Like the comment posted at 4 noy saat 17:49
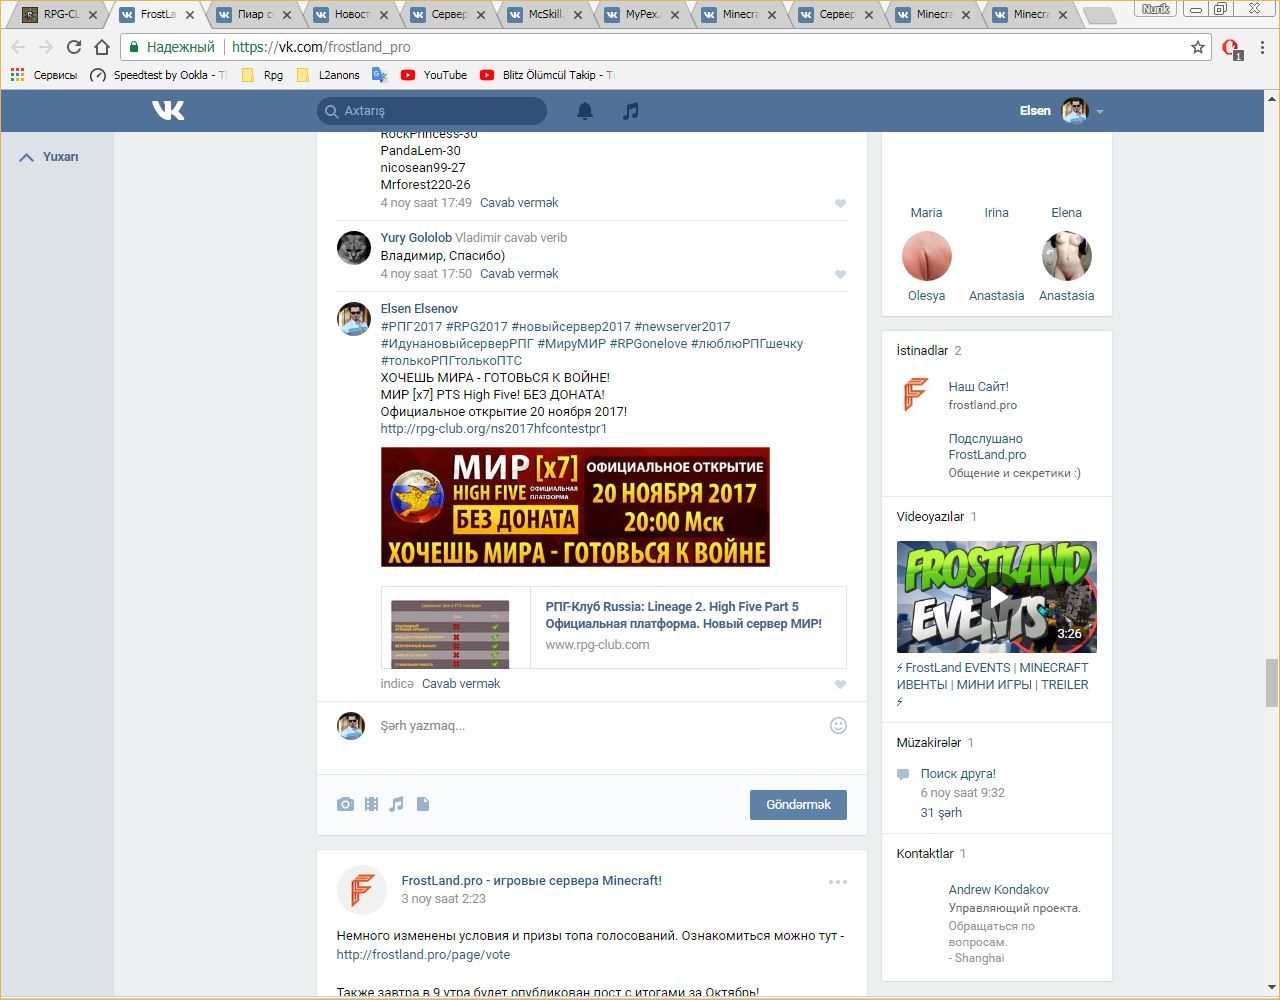 click(x=840, y=203)
